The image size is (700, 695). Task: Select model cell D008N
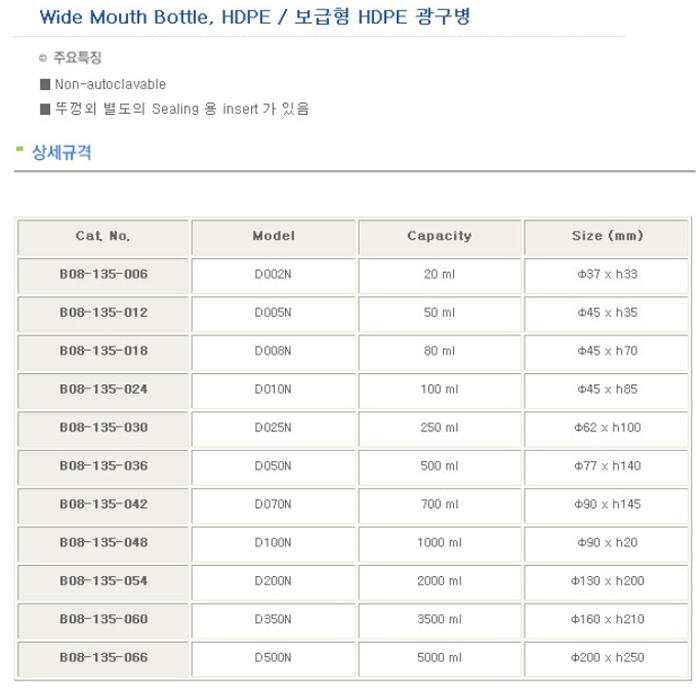[273, 351]
